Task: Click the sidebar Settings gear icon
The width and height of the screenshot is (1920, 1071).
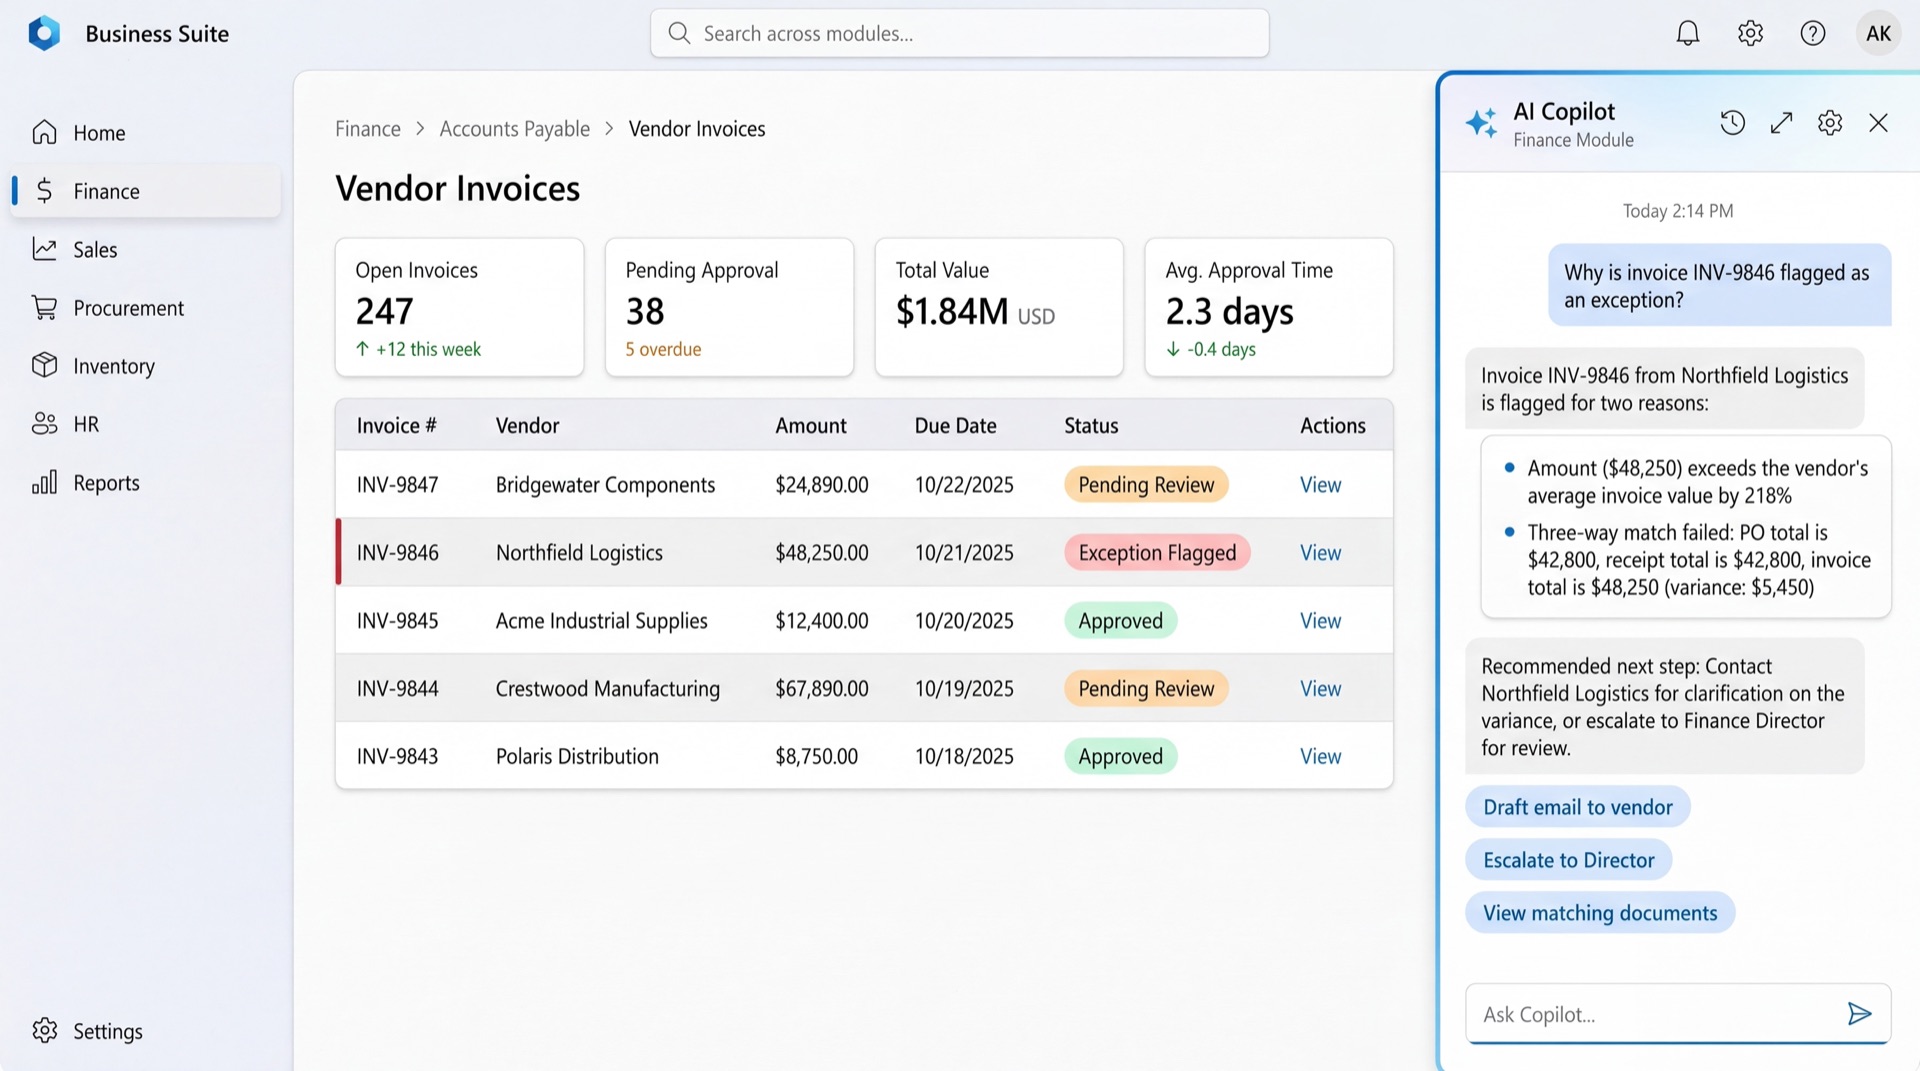Action: (x=44, y=1030)
